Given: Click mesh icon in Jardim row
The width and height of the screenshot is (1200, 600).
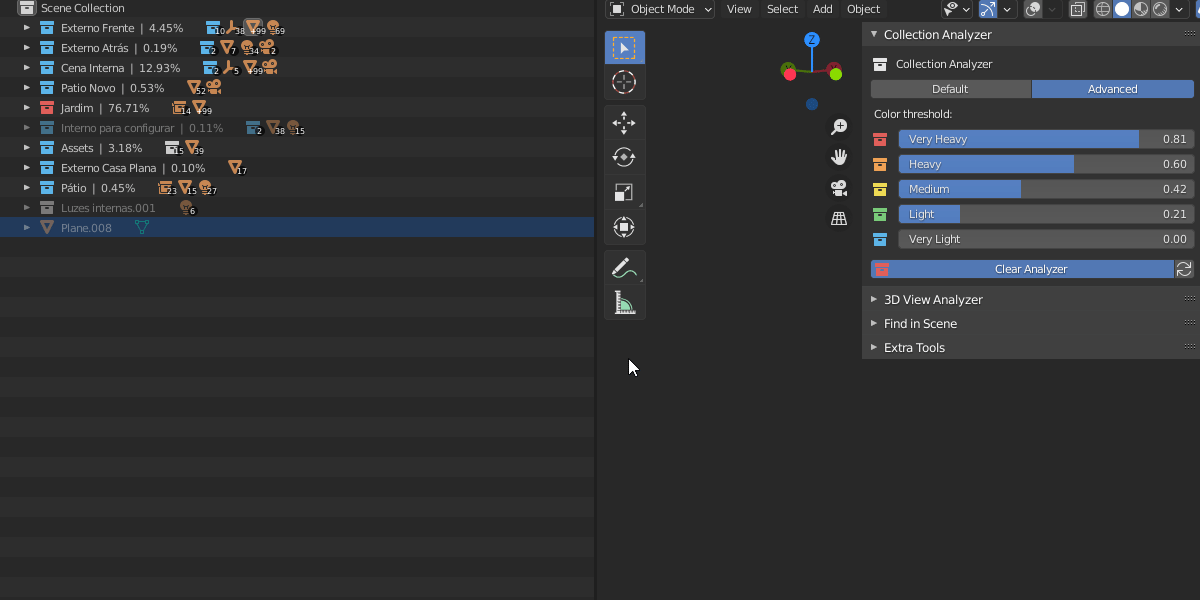Looking at the screenshot, I should point(199,108).
